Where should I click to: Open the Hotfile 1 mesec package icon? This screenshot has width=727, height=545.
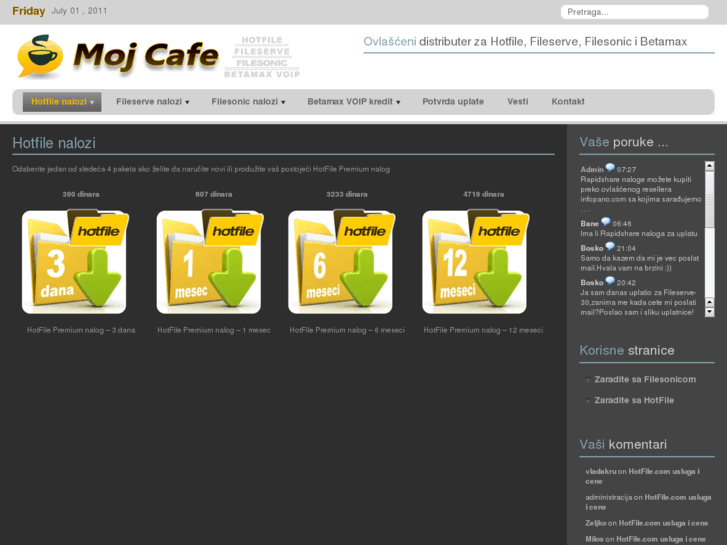click(210, 262)
